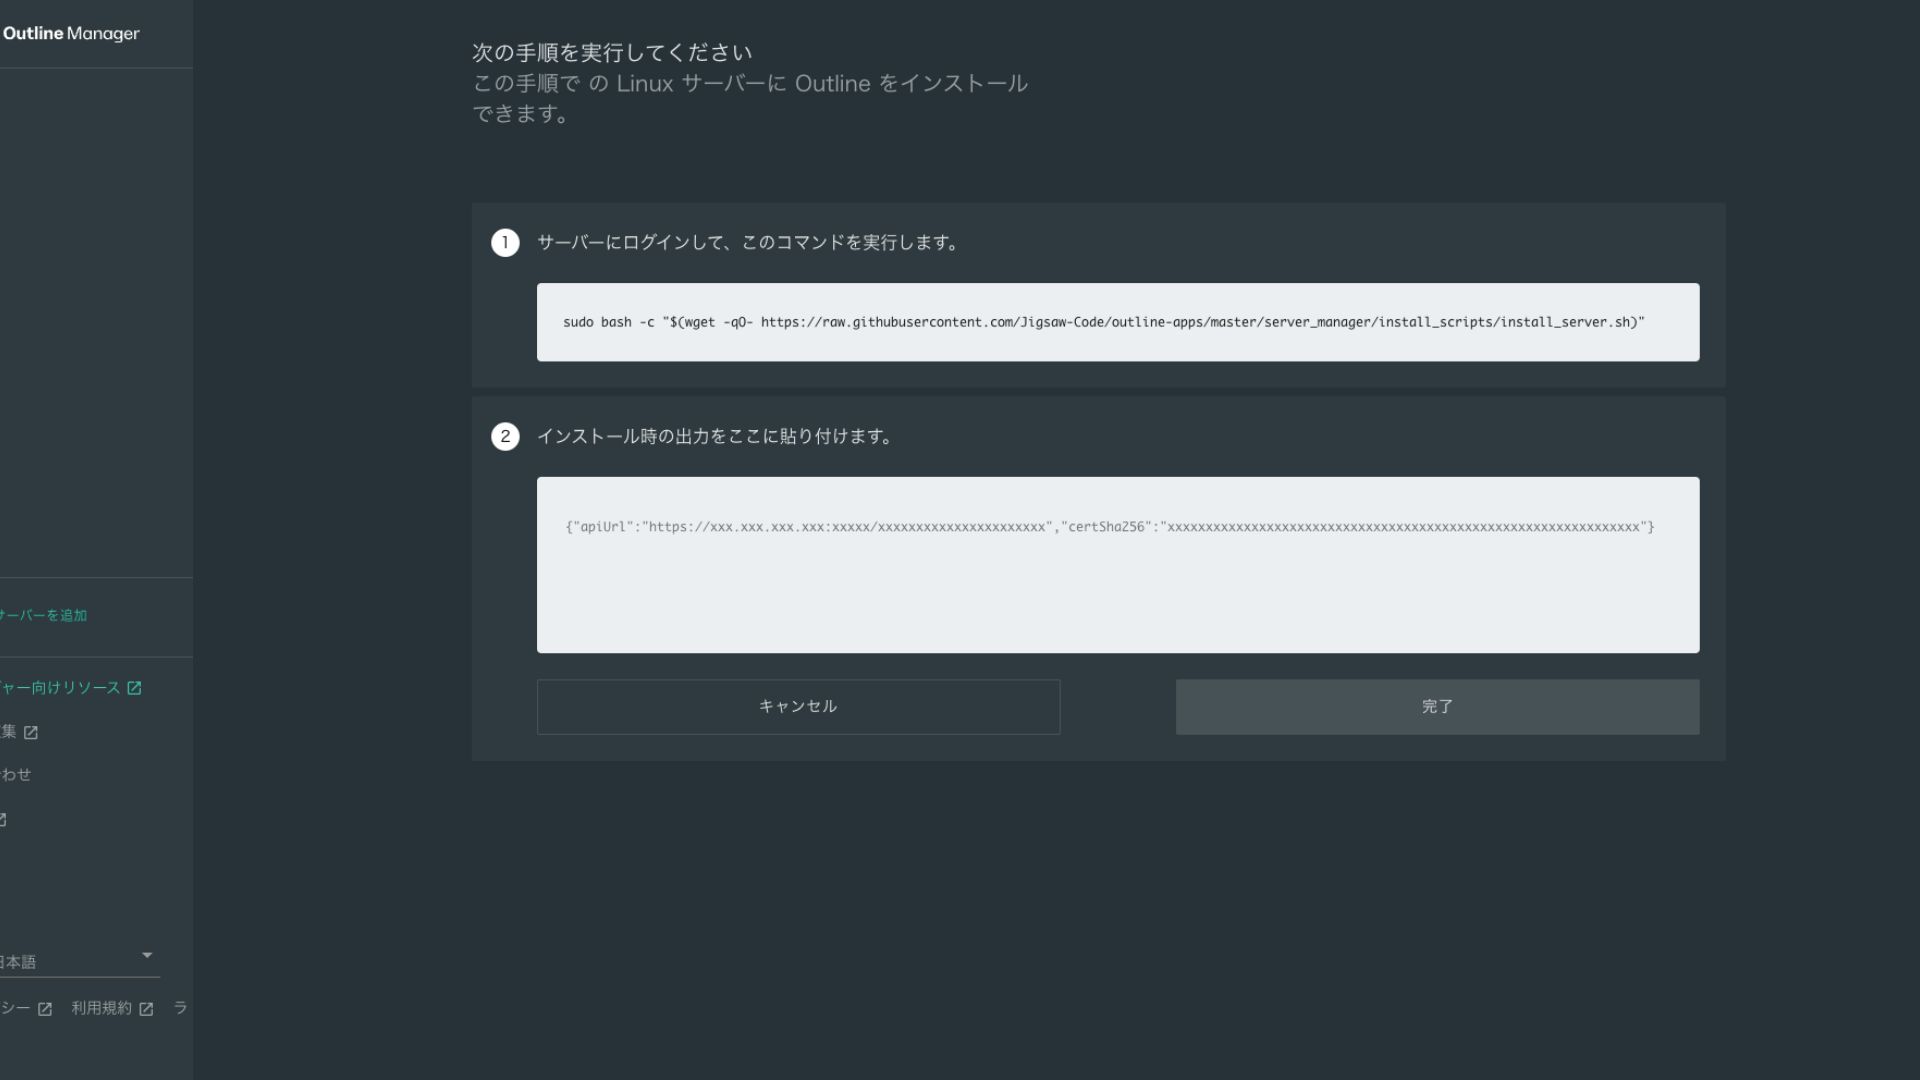Click the description mentioning Linux サーバー
This screenshot has height=1080, width=1920.
coord(750,98)
